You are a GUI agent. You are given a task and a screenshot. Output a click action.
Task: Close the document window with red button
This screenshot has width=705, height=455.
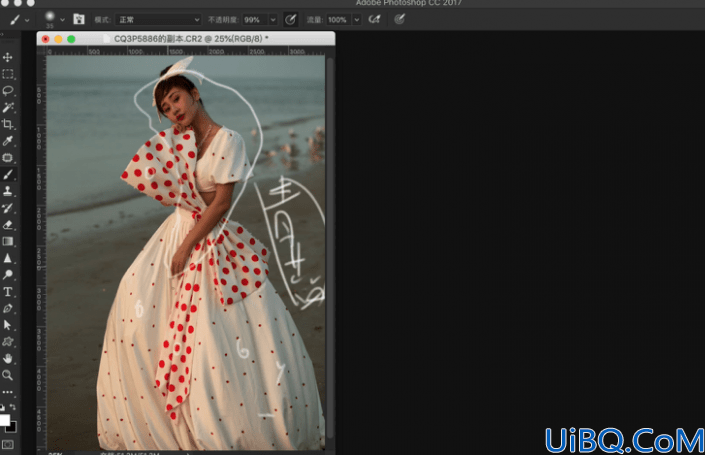45,39
